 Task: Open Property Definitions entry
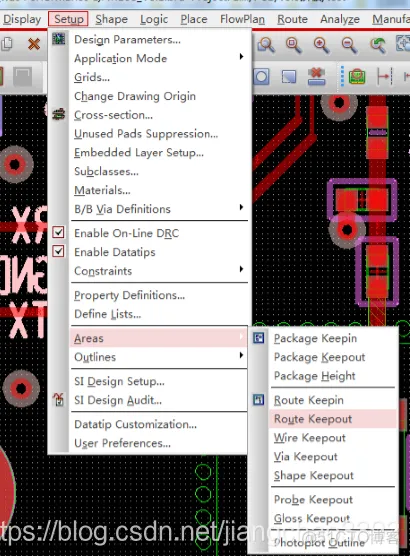pyautogui.click(x=129, y=295)
